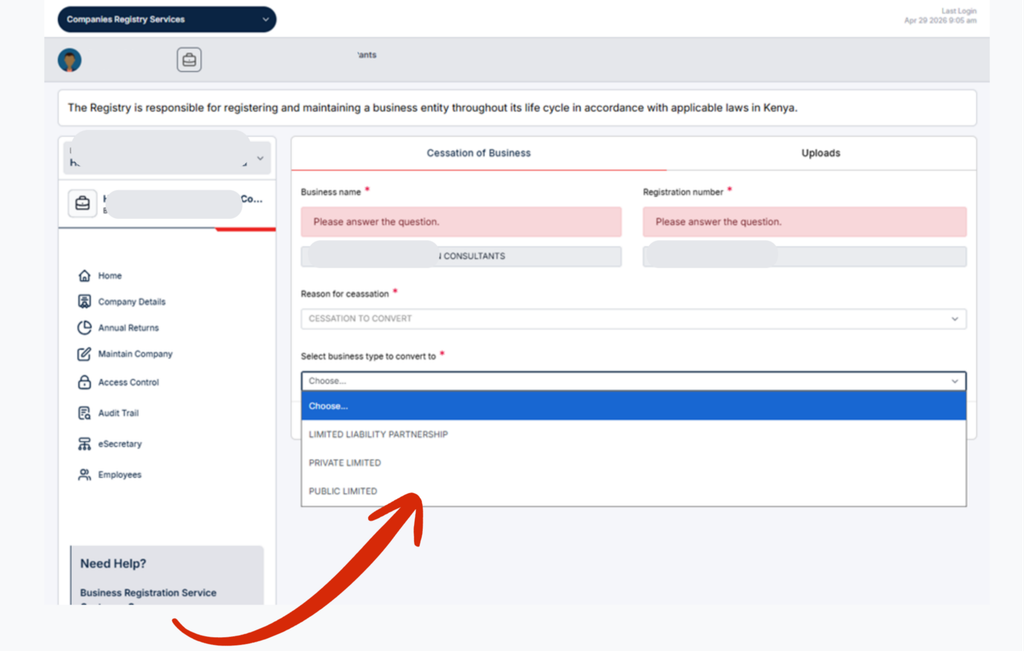Open Home in sidebar
1024x651 pixels.
coord(110,276)
